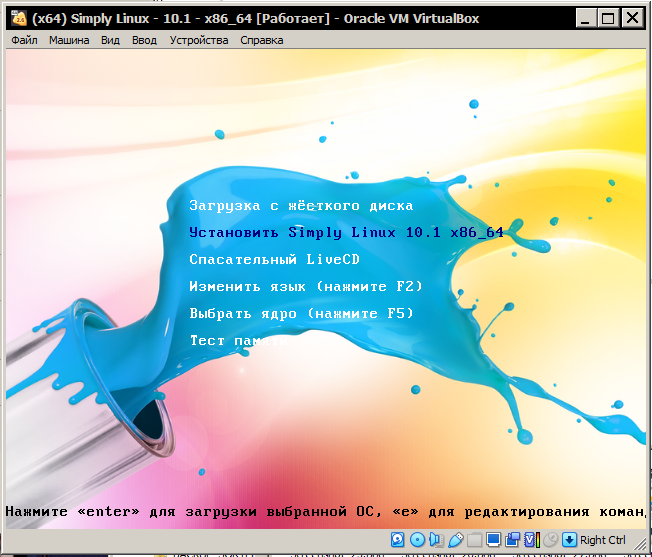
Task: Click the VirtualBox icon in the title bar
Action: pos(20,18)
